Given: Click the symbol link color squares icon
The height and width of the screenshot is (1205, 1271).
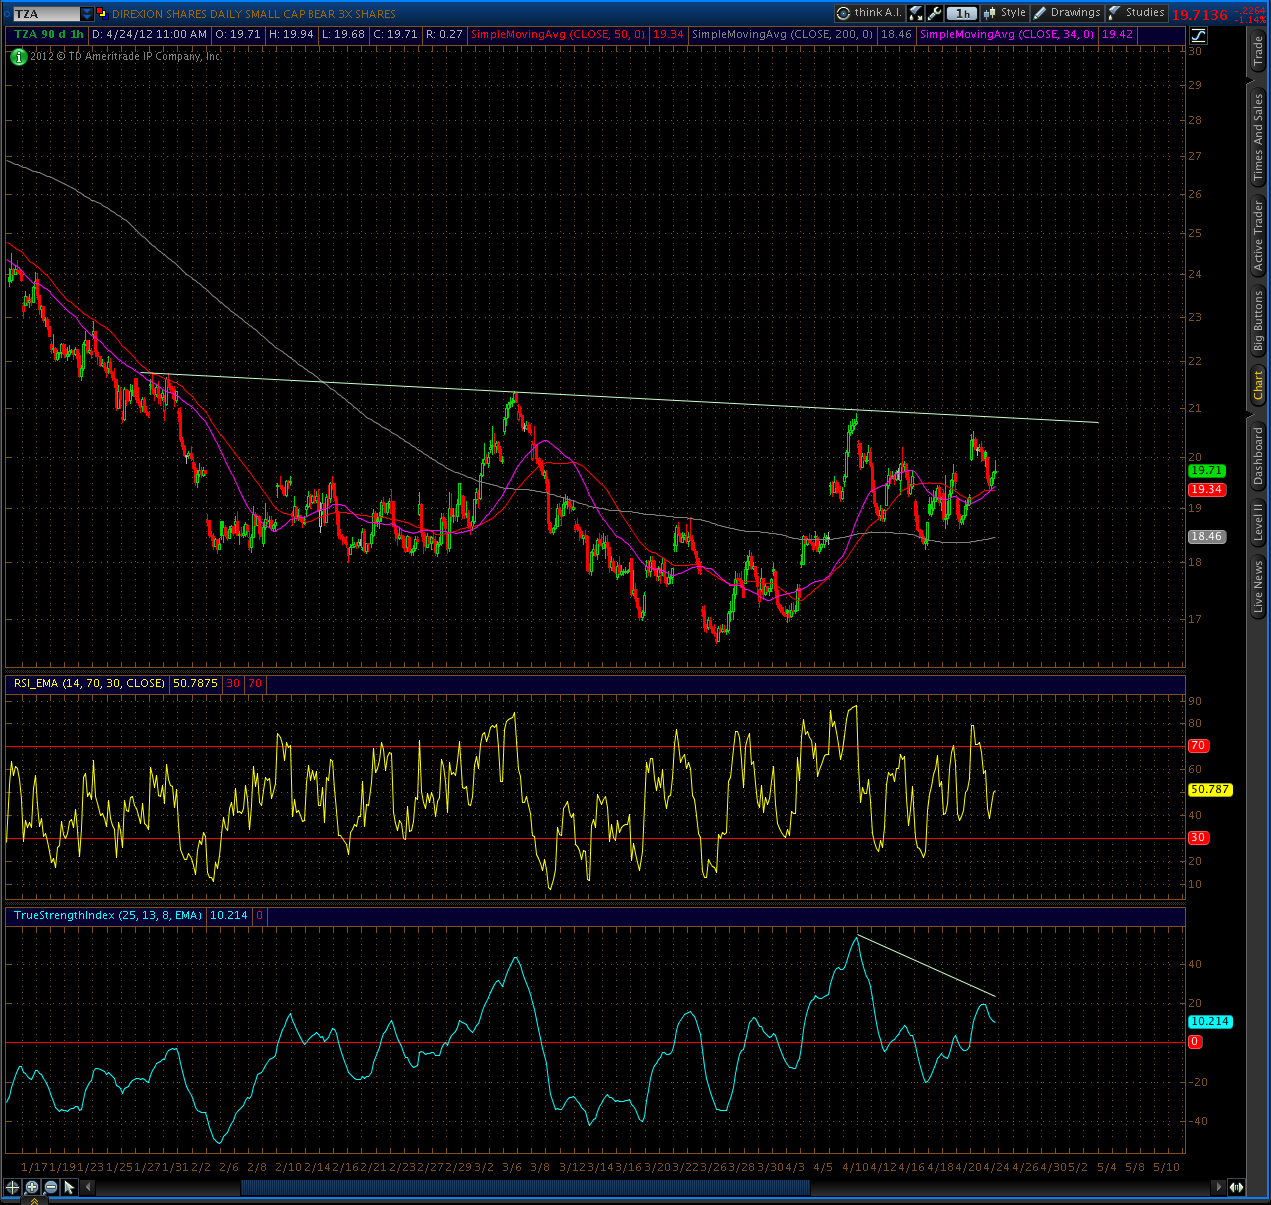Looking at the screenshot, I should point(101,13).
